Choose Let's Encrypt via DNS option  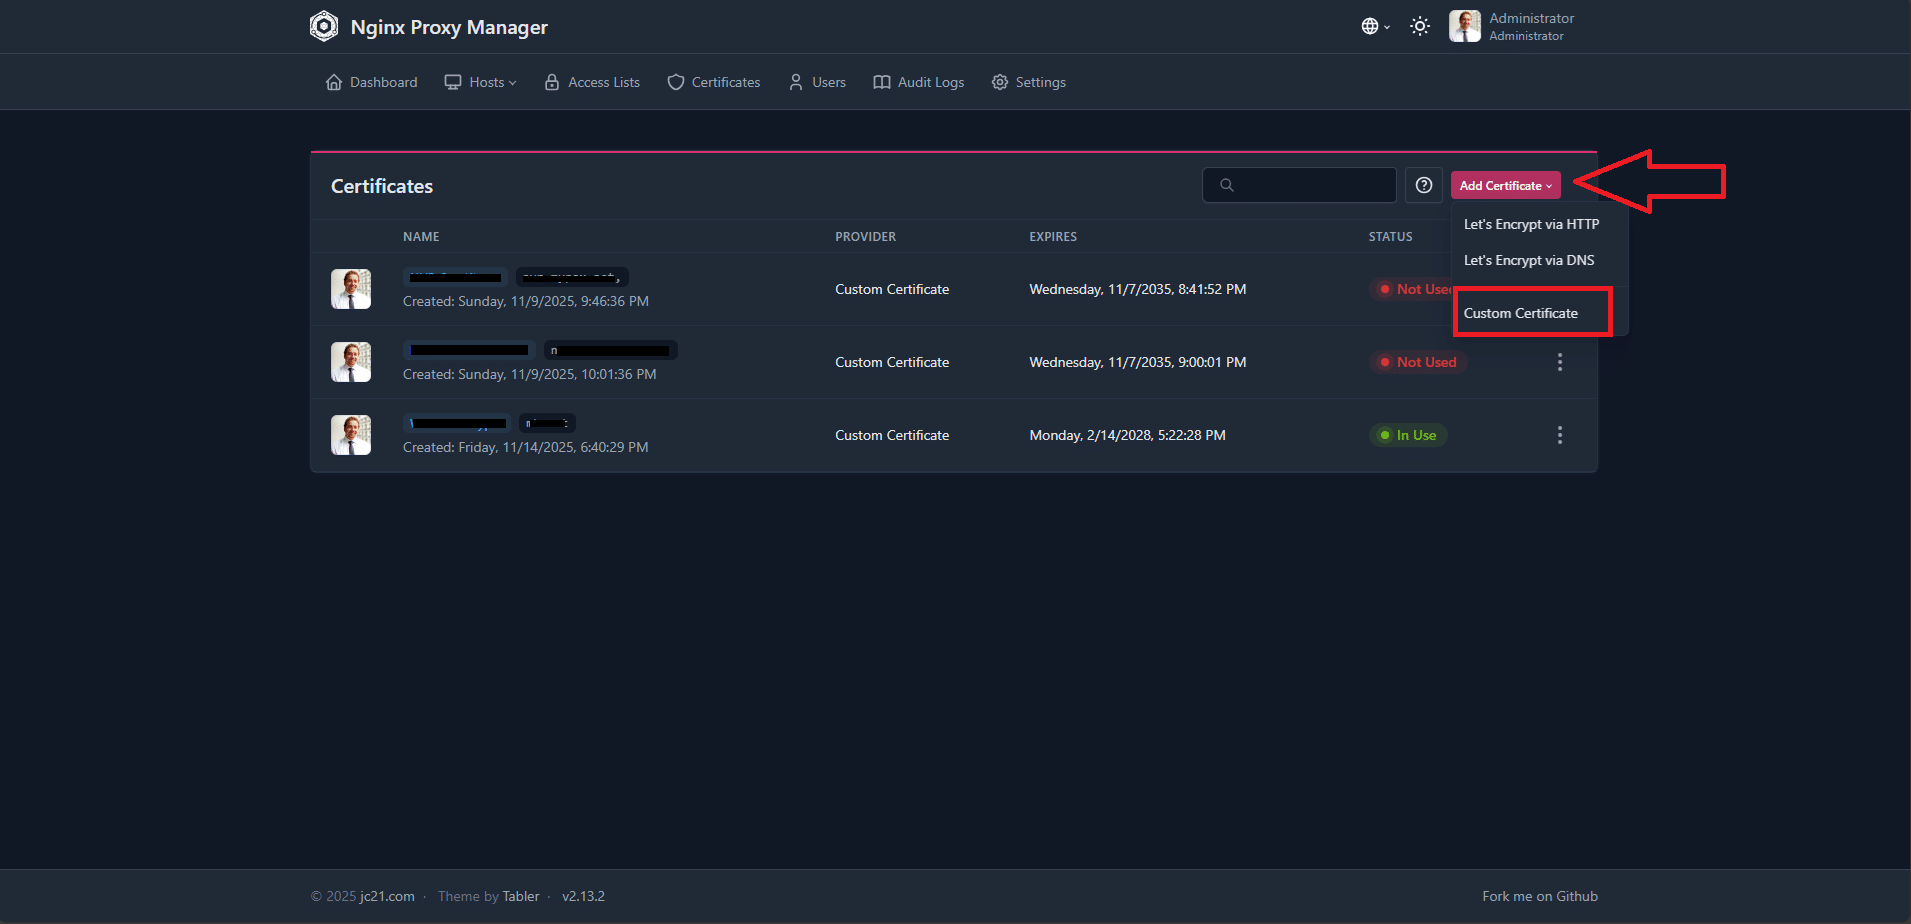pos(1529,260)
